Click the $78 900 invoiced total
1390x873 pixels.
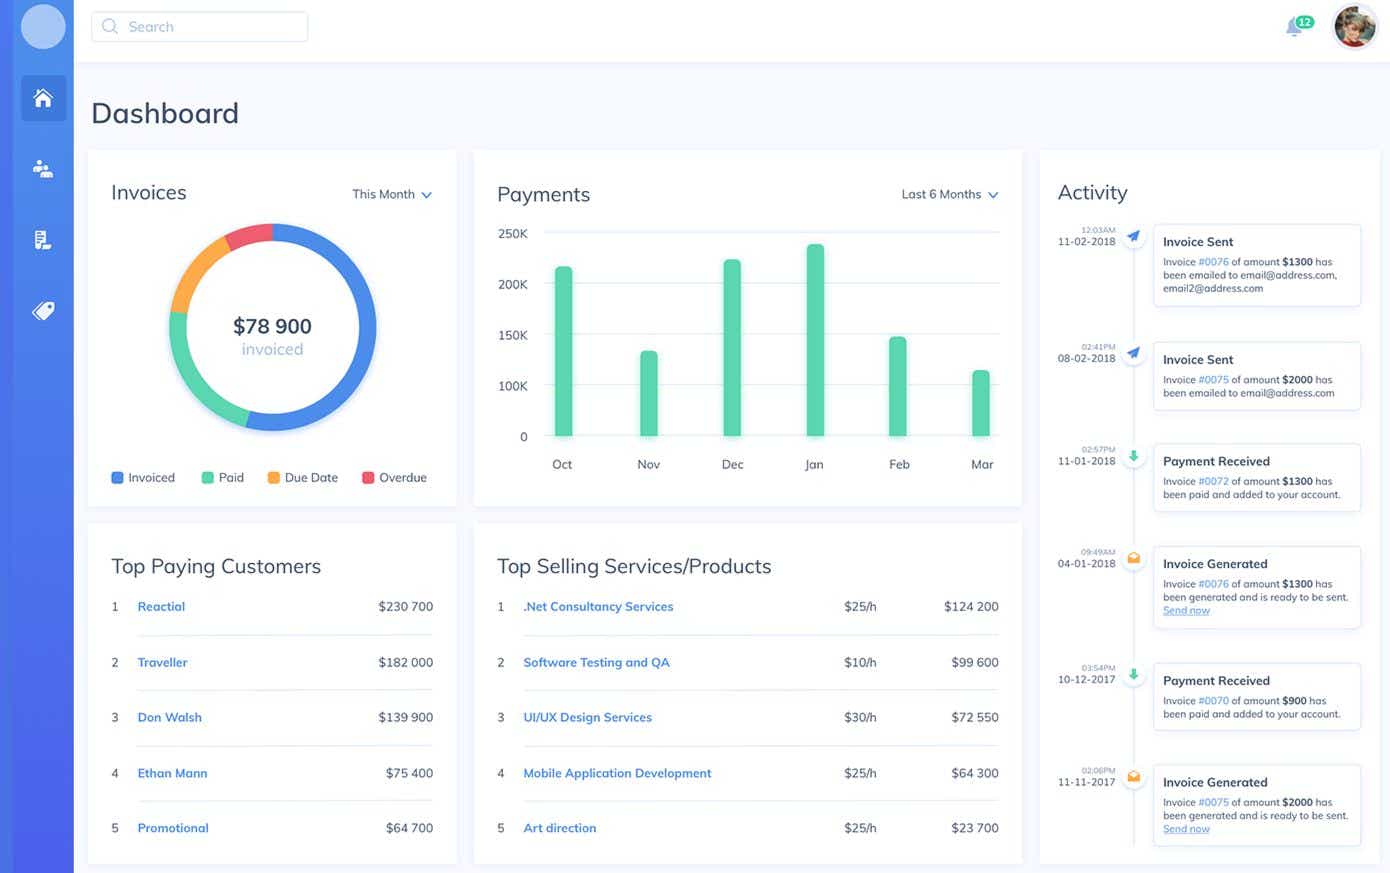(272, 327)
